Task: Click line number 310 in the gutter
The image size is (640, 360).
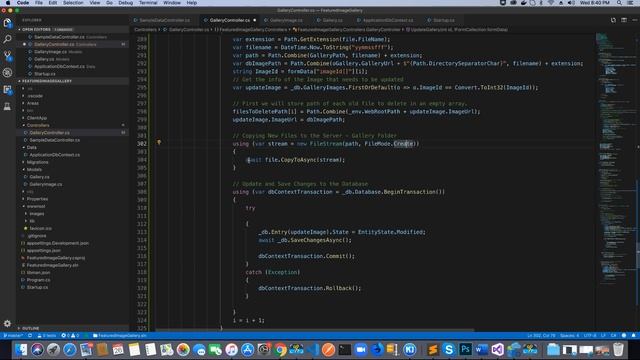Action: (142, 208)
